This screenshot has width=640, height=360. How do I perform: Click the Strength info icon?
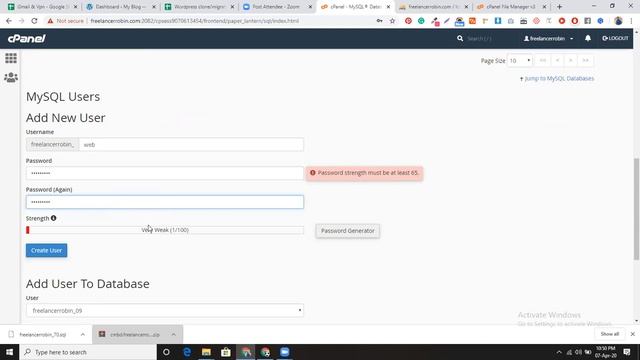tap(53, 218)
